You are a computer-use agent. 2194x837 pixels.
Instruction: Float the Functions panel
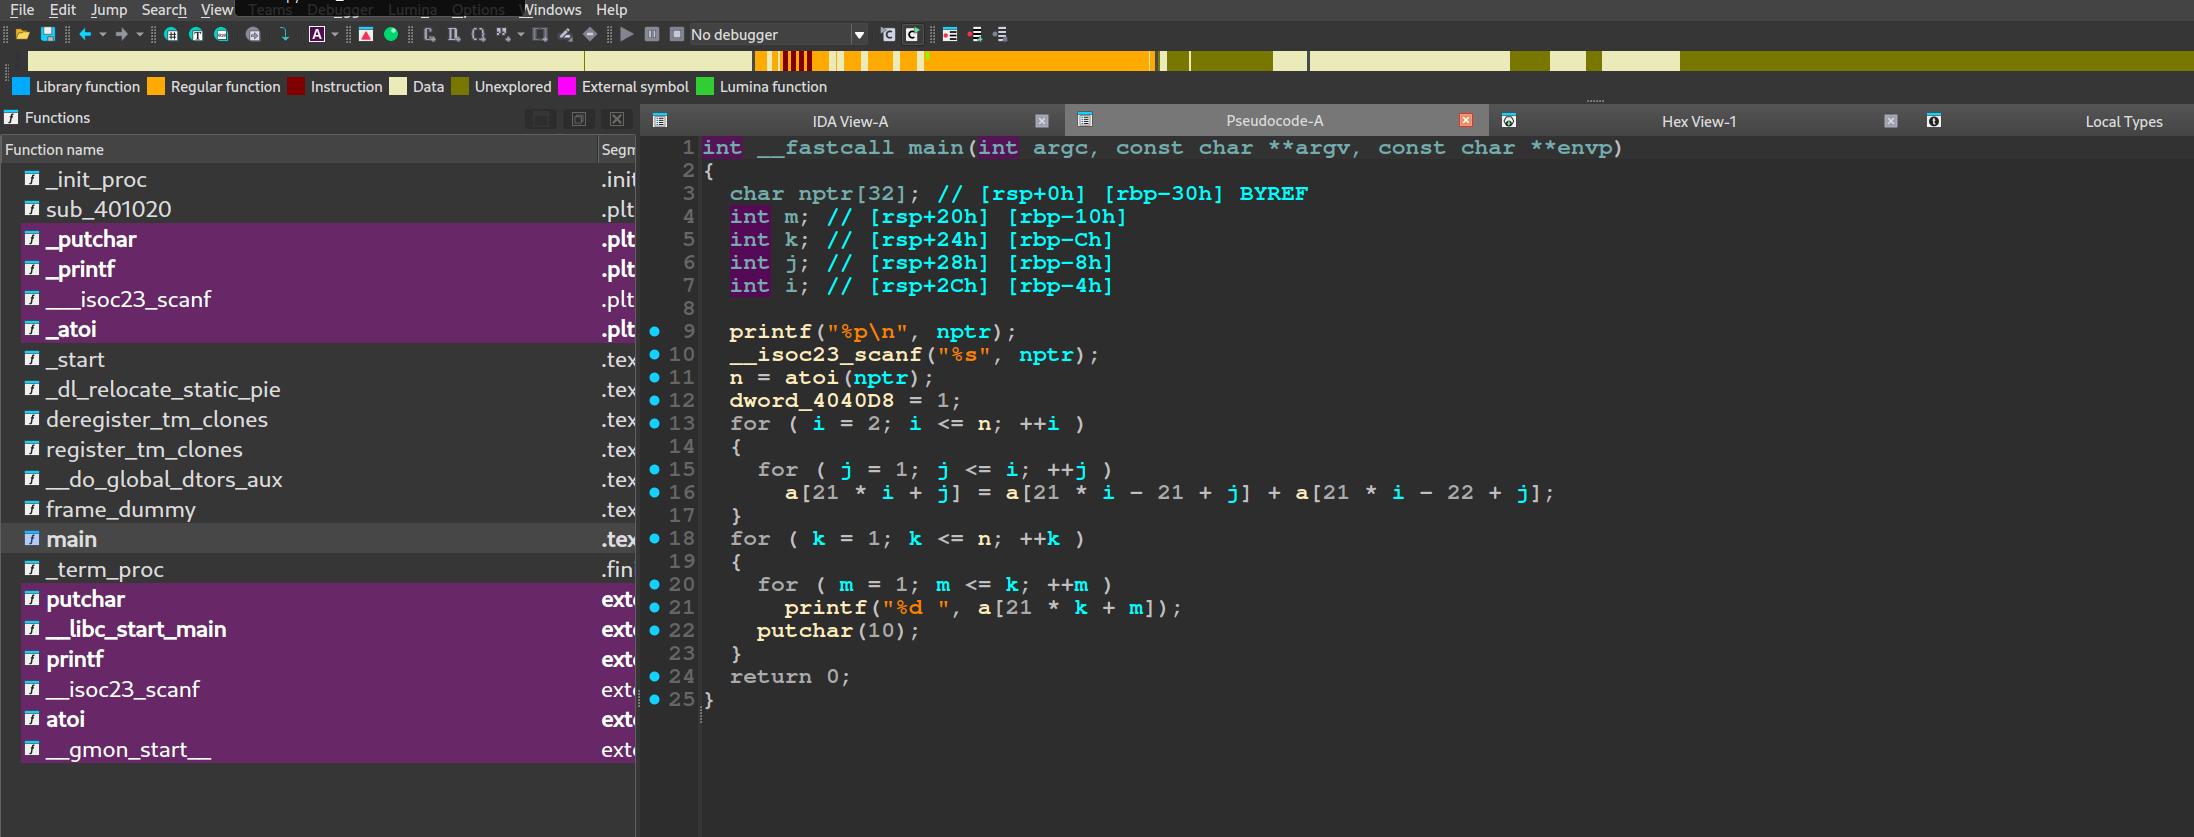pos(579,119)
